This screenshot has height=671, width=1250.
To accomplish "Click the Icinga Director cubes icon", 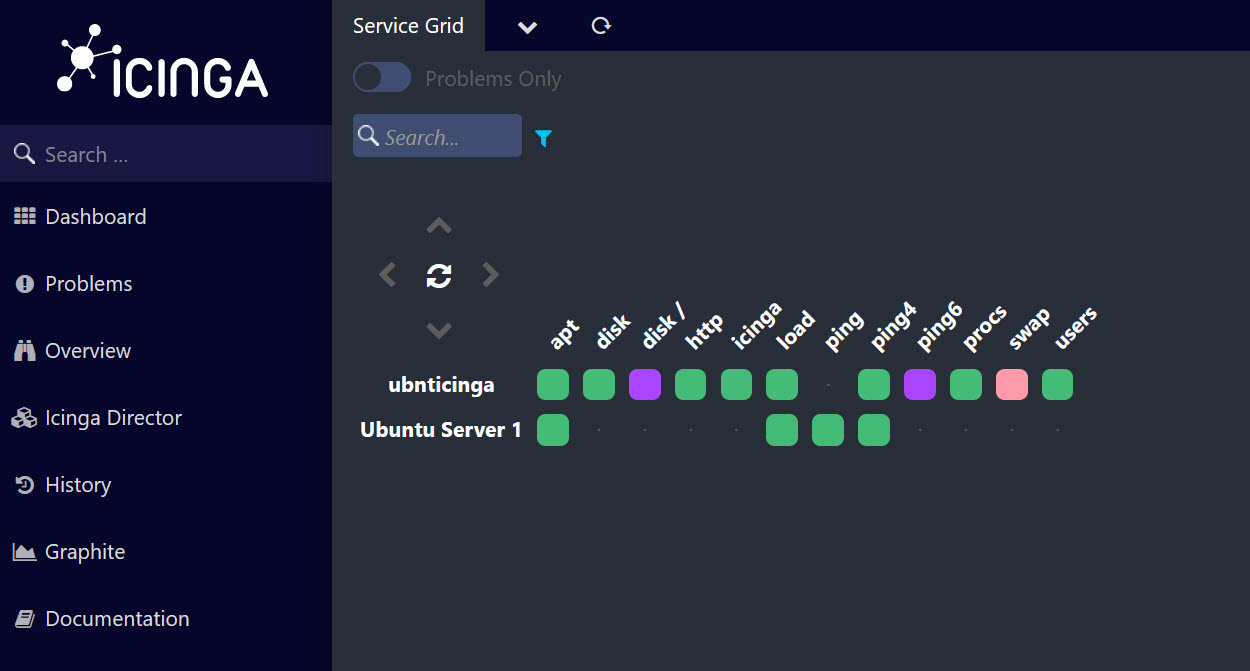I will click(x=24, y=418).
